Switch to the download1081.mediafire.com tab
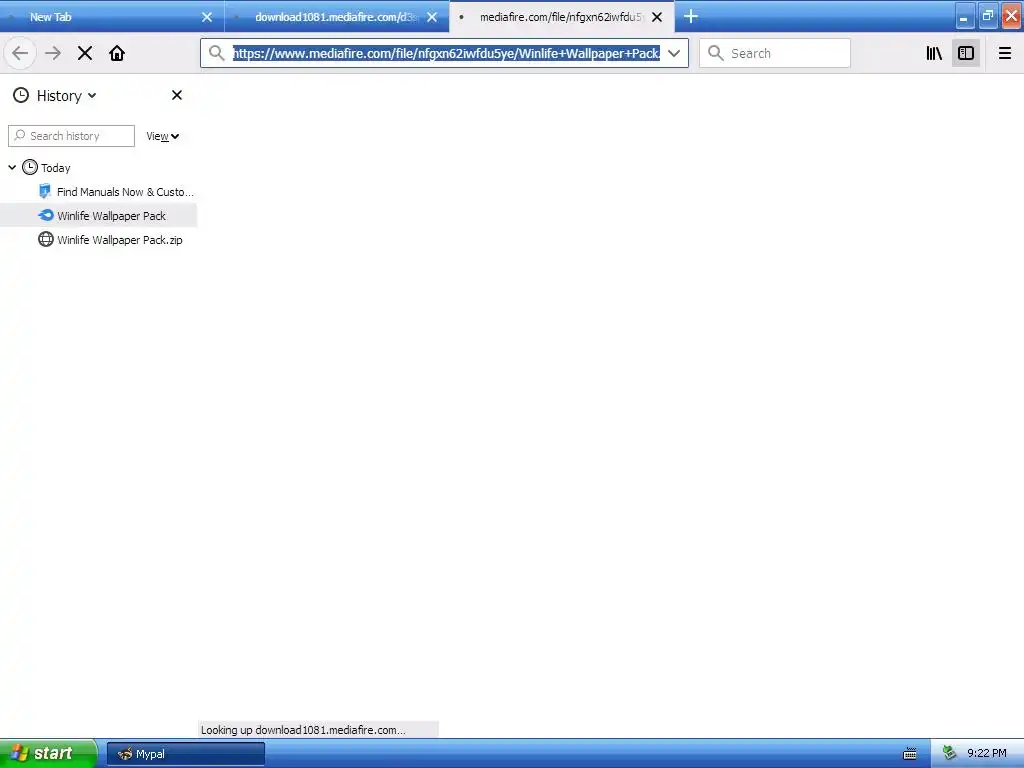This screenshot has width=1024, height=768. tap(337, 17)
